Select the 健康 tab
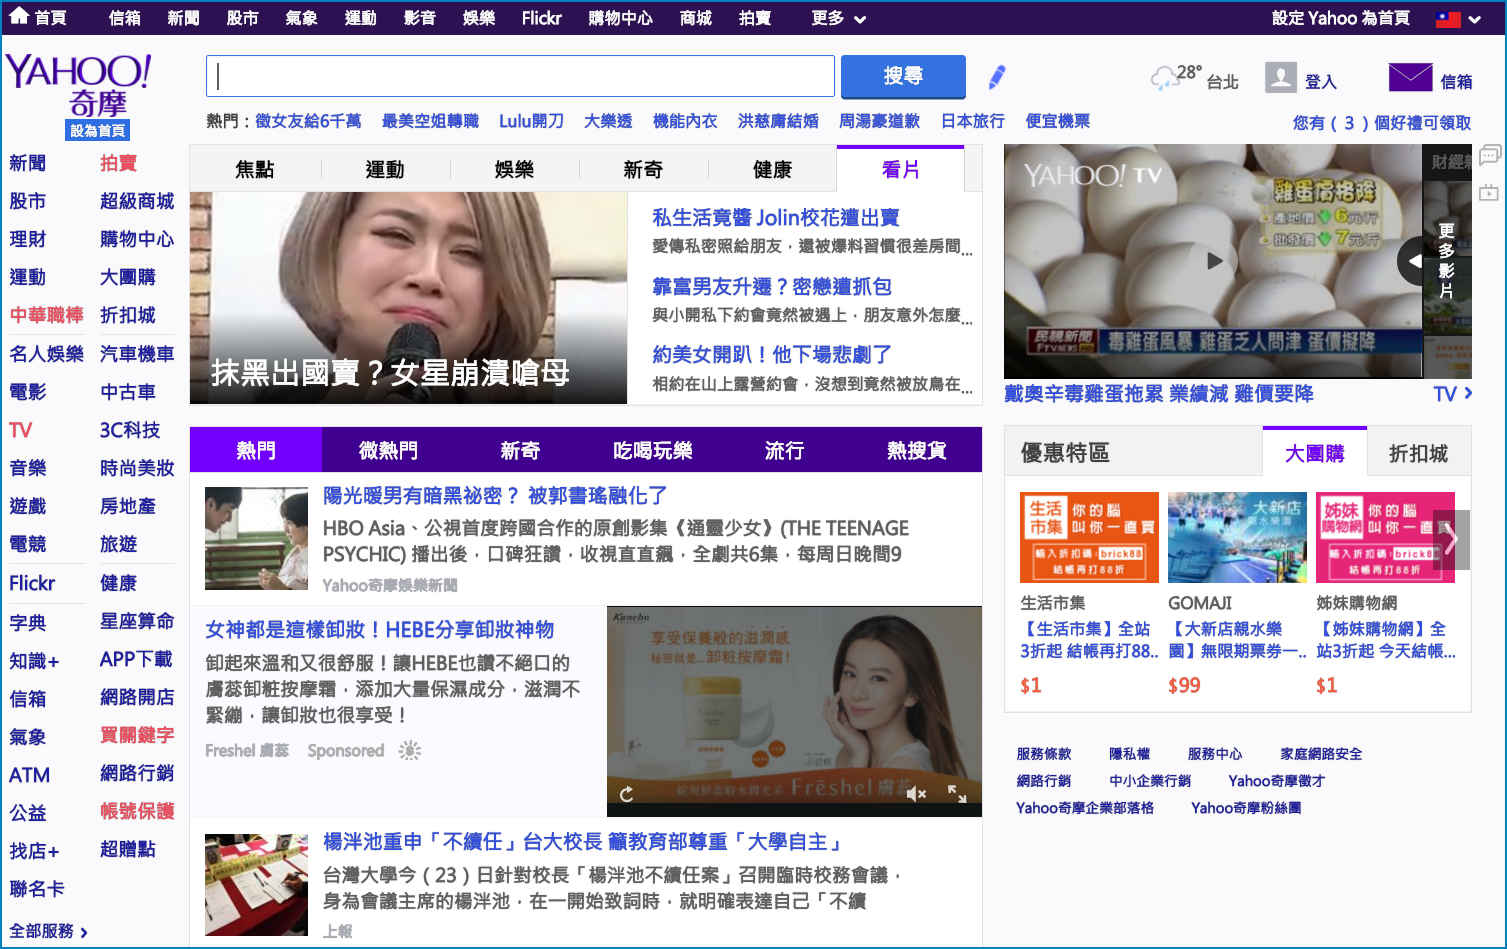Viewport: 1507px width, 949px height. pyautogui.click(x=772, y=169)
